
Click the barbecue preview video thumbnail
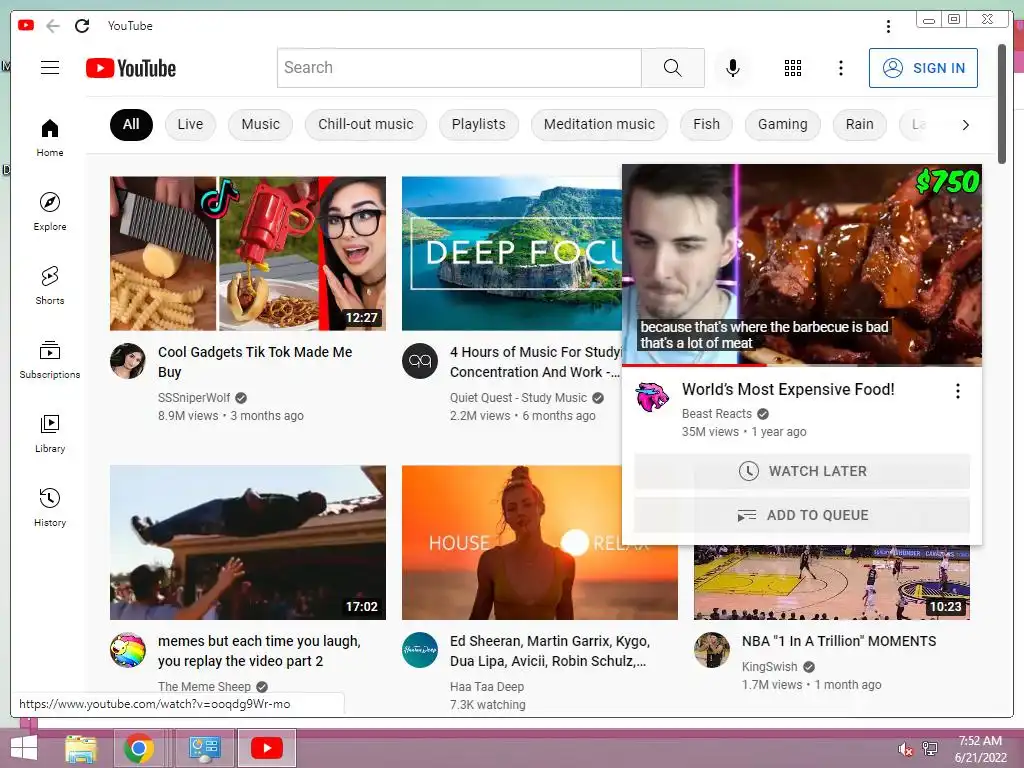click(x=802, y=264)
